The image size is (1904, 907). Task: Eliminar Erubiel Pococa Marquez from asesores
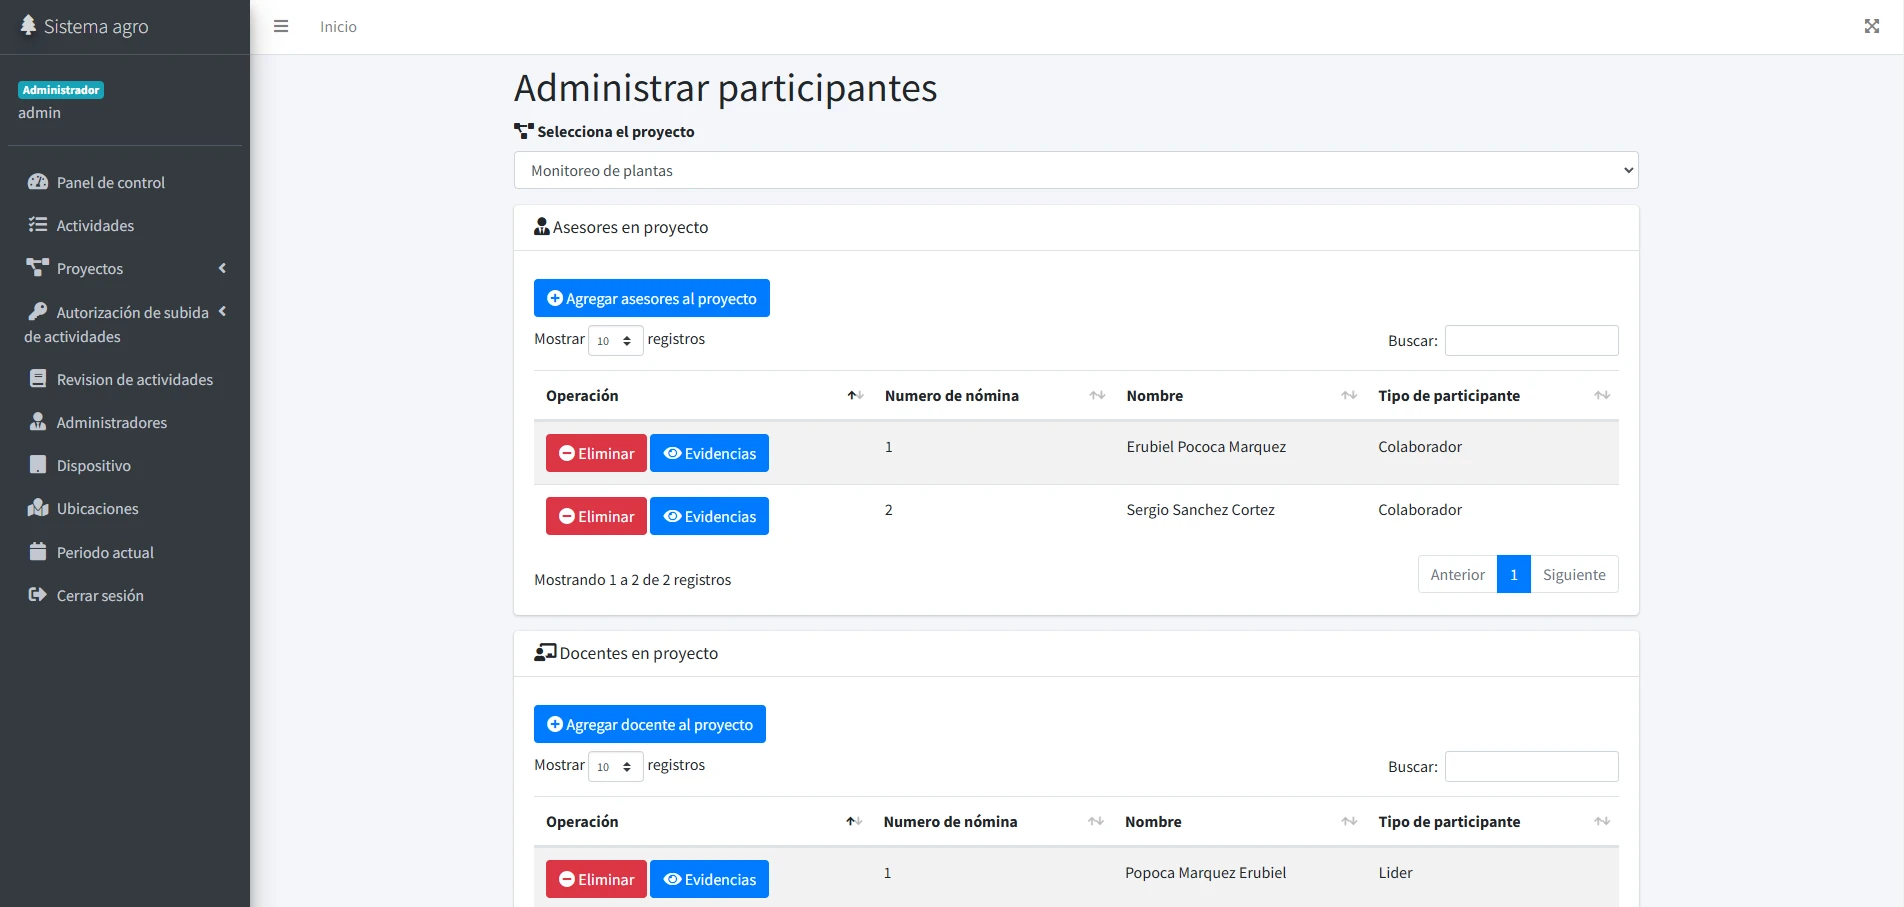click(x=596, y=453)
